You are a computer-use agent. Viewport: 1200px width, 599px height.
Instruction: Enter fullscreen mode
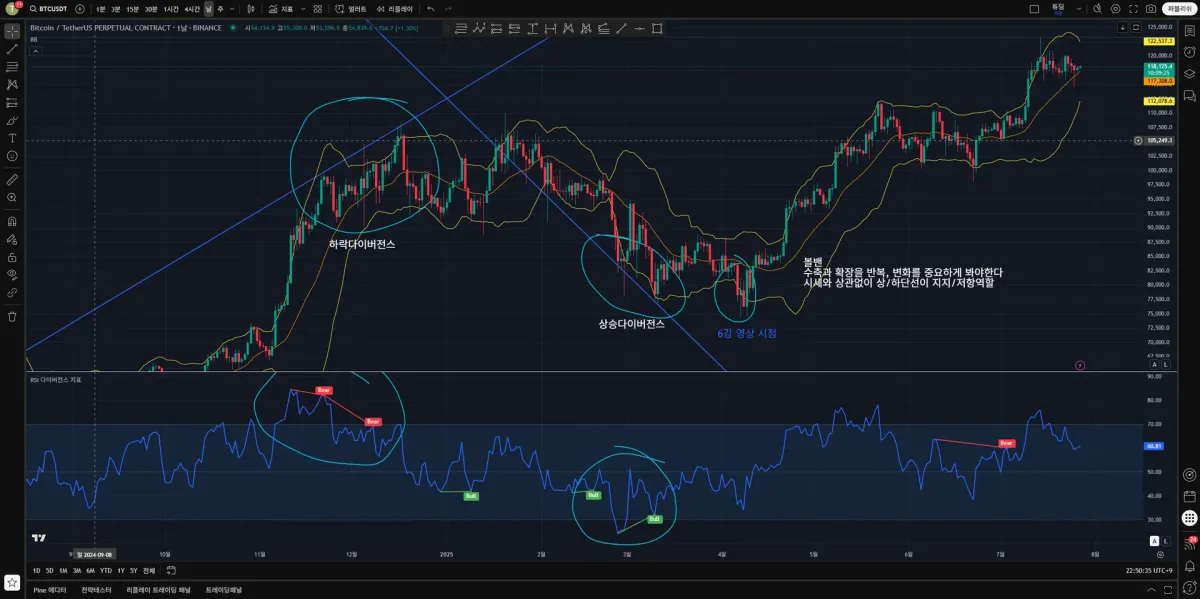coord(1134,8)
